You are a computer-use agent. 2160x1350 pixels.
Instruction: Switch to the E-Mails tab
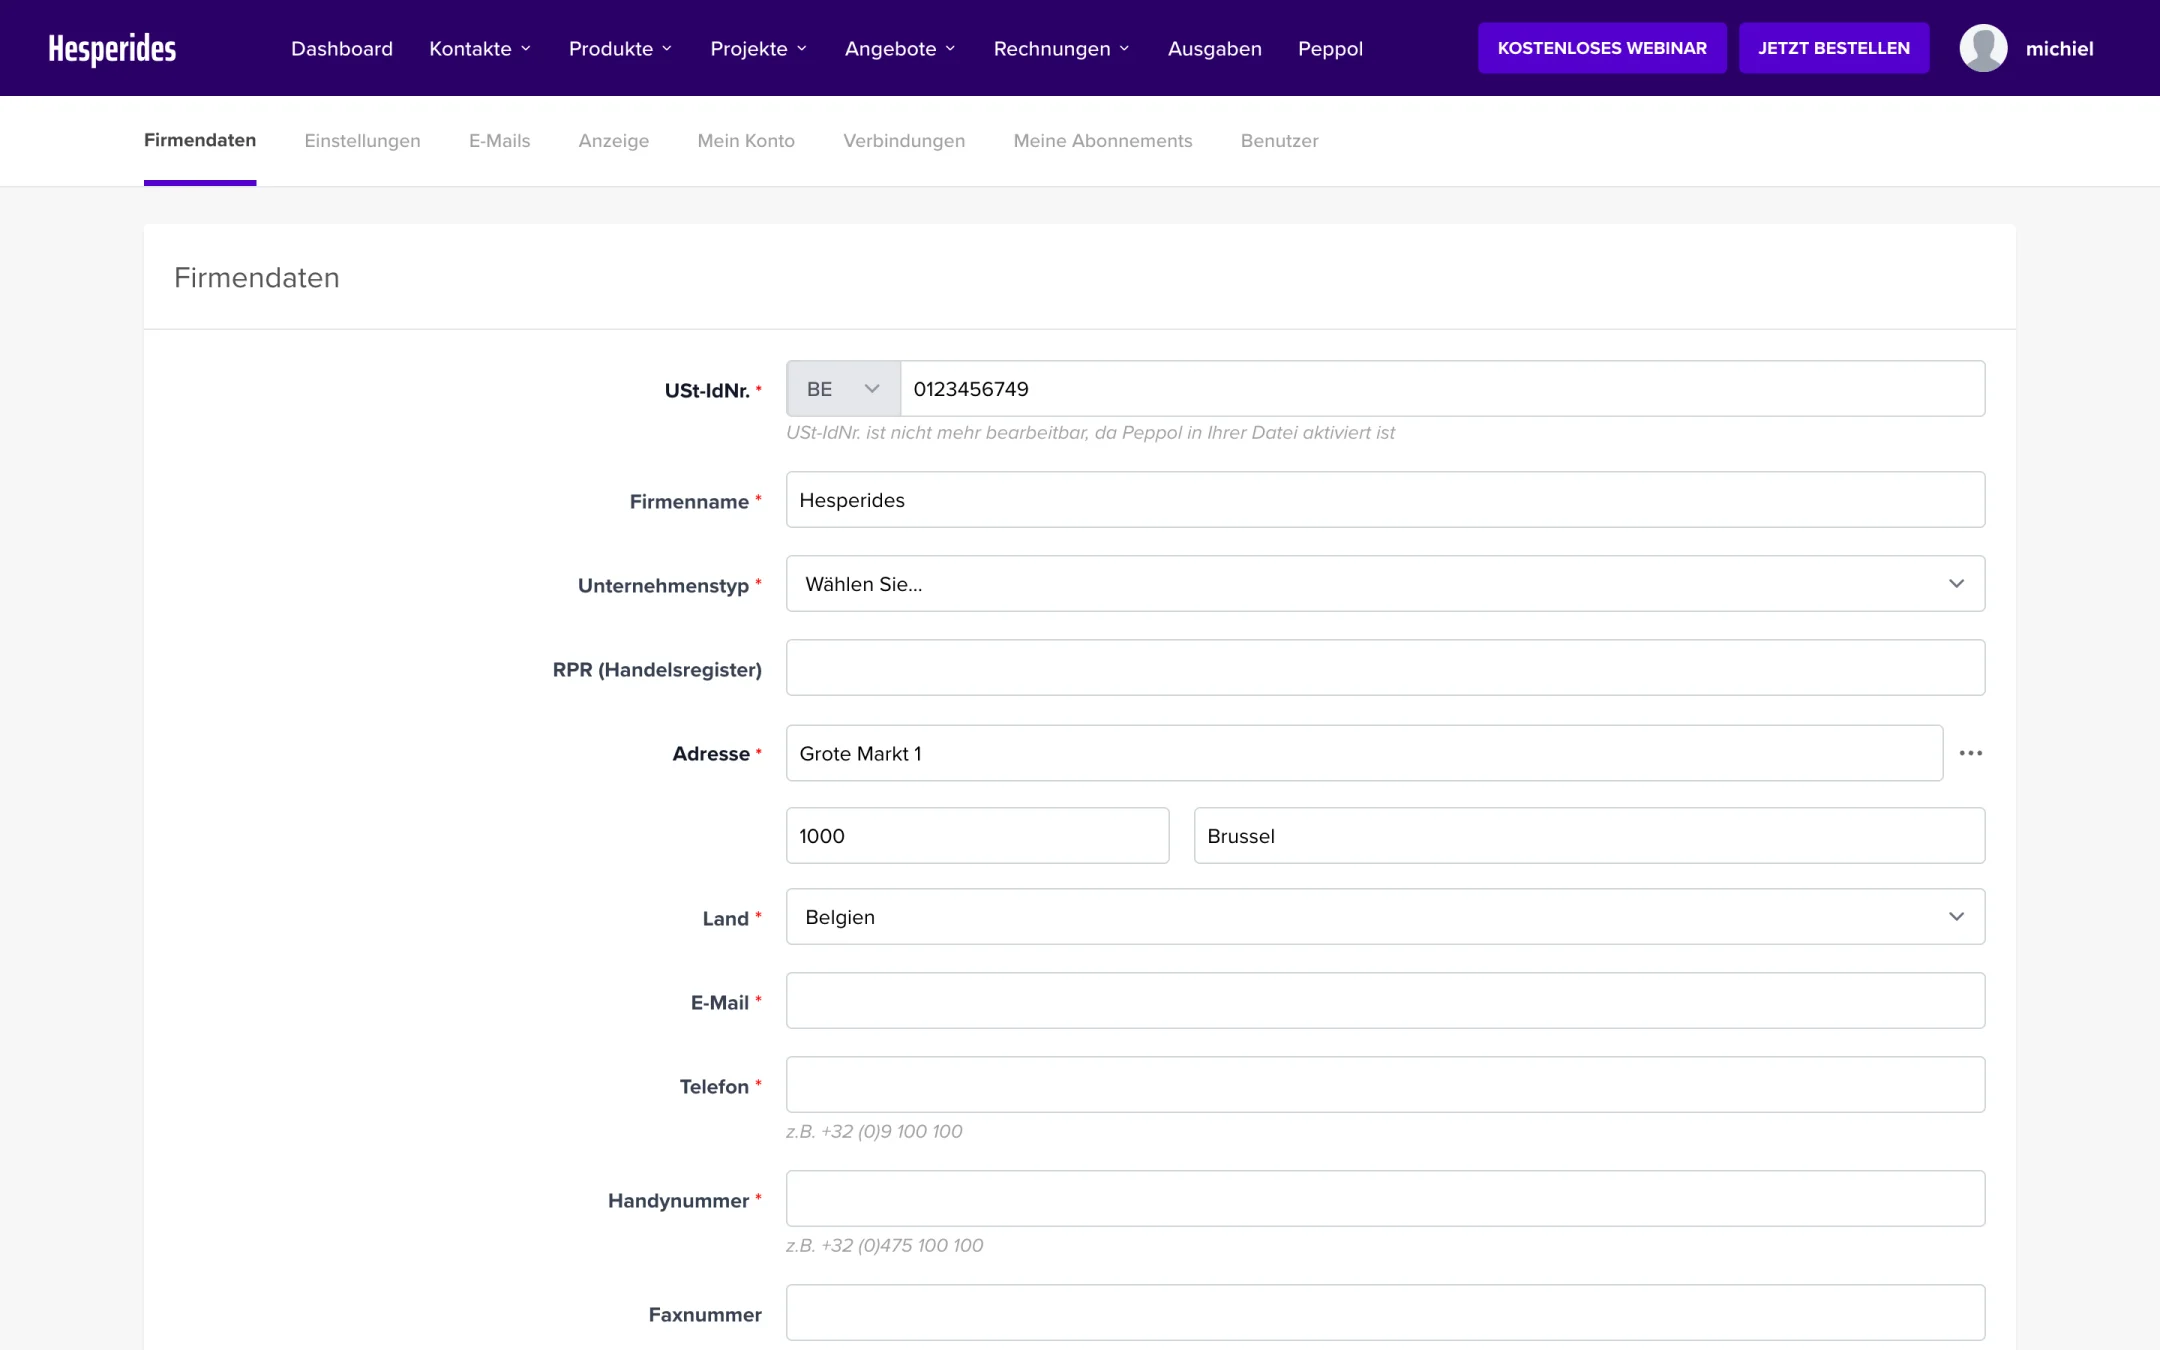pyautogui.click(x=499, y=141)
